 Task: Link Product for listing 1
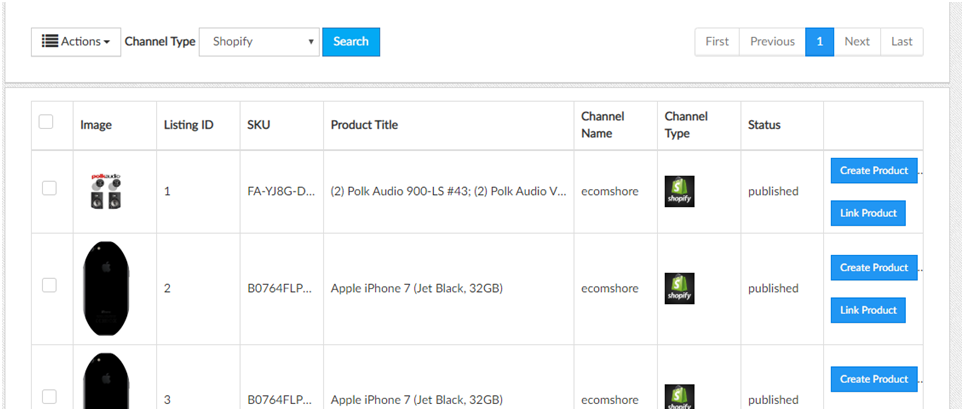point(868,213)
